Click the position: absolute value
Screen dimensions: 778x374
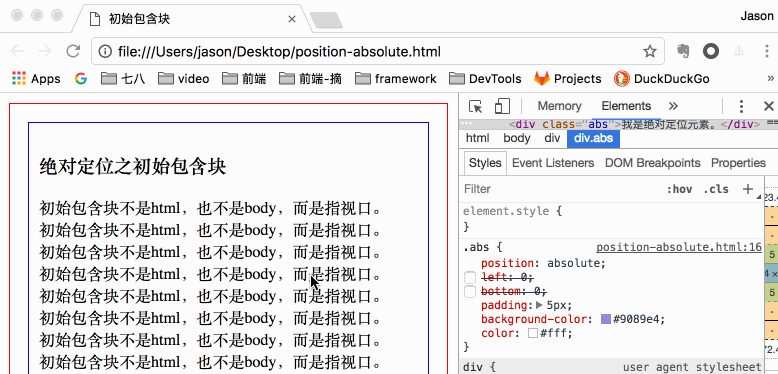(574, 263)
